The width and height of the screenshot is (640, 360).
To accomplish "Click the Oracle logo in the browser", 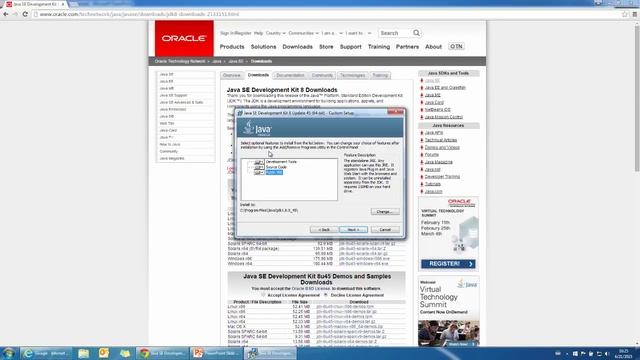I will (184, 38).
